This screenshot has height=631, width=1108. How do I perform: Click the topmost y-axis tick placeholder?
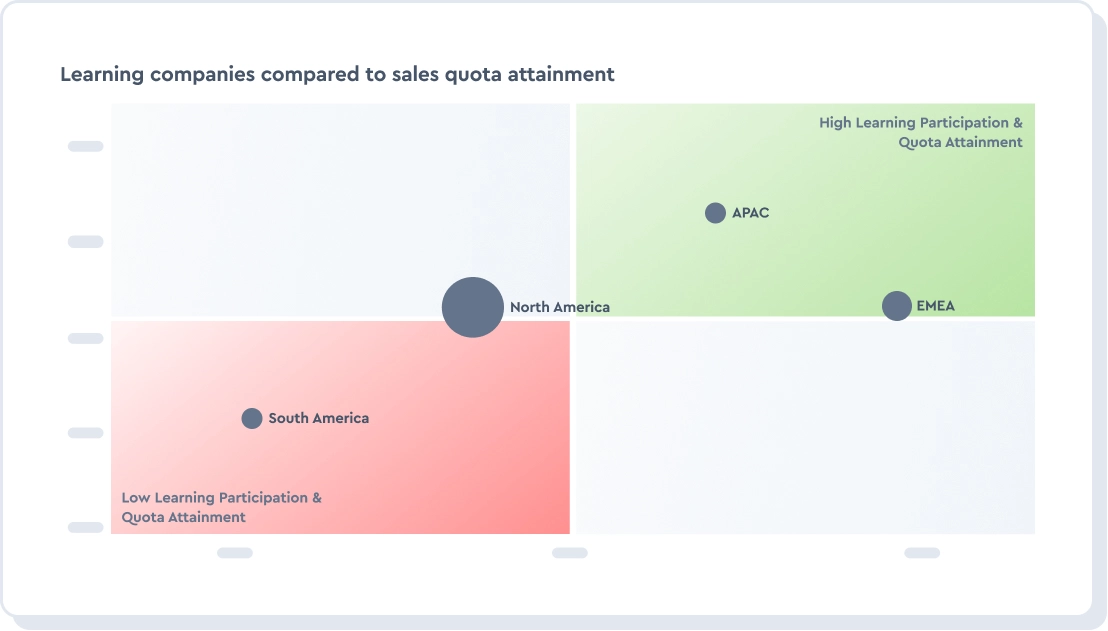pyautogui.click(x=86, y=146)
